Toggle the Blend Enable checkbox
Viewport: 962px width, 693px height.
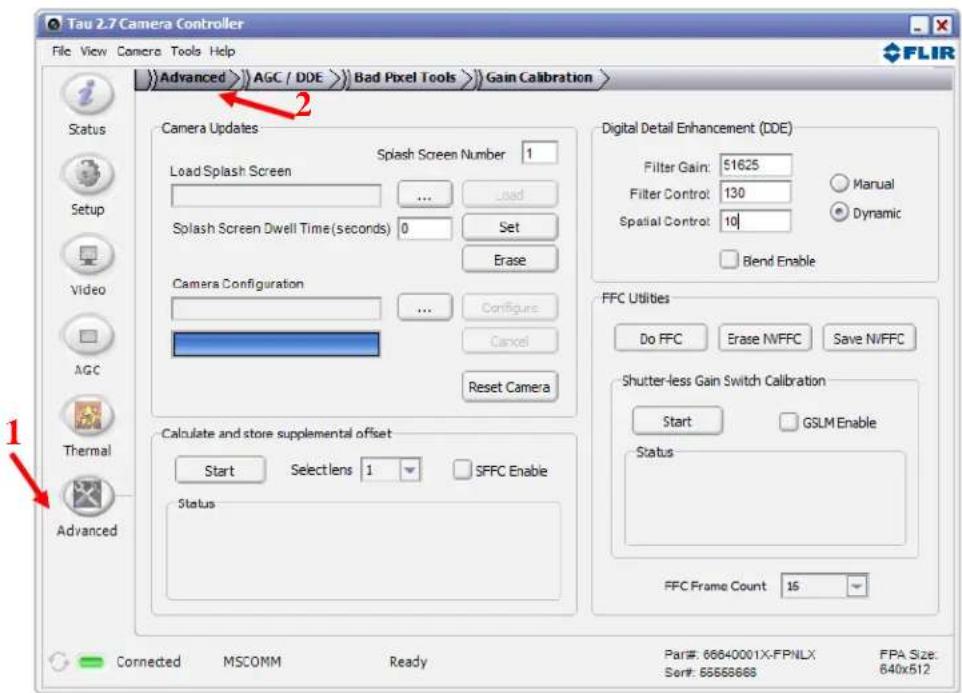[x=728, y=259]
